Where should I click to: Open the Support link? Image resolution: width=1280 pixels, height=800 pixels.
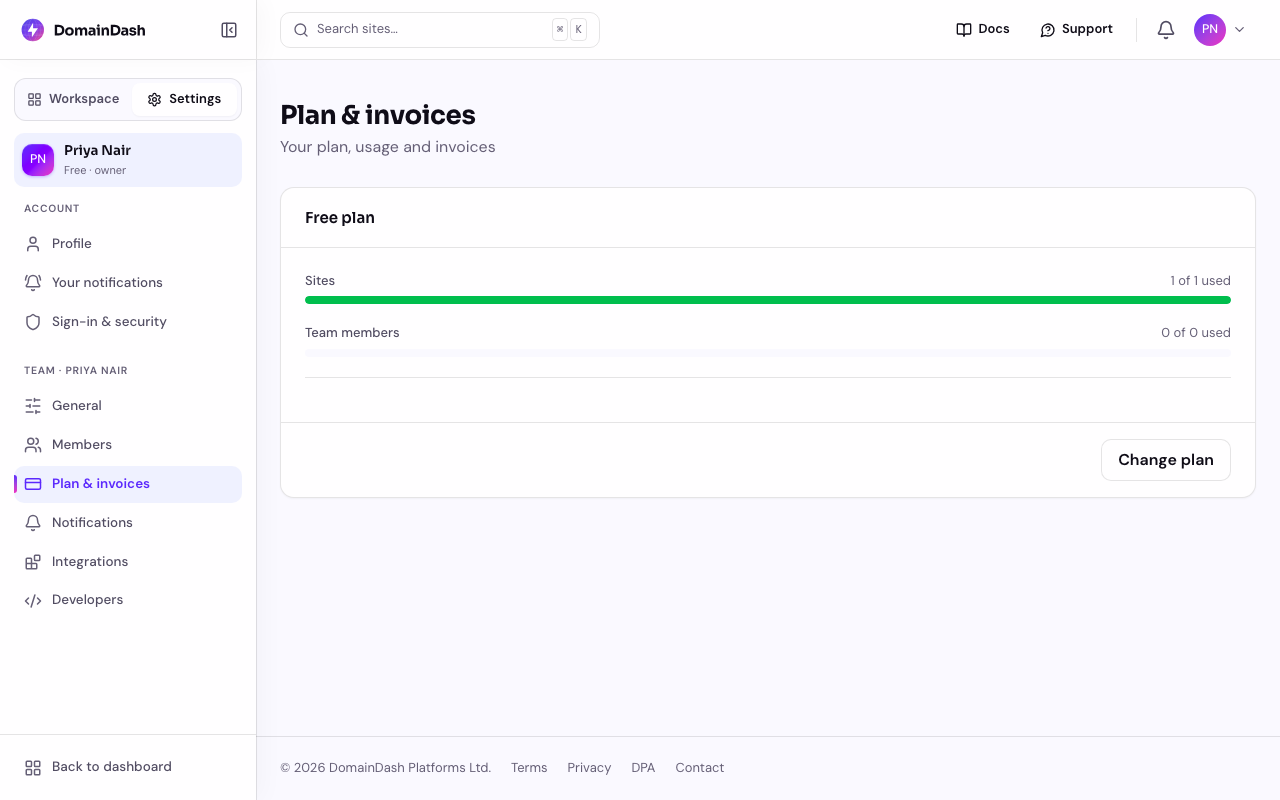[1076, 30]
